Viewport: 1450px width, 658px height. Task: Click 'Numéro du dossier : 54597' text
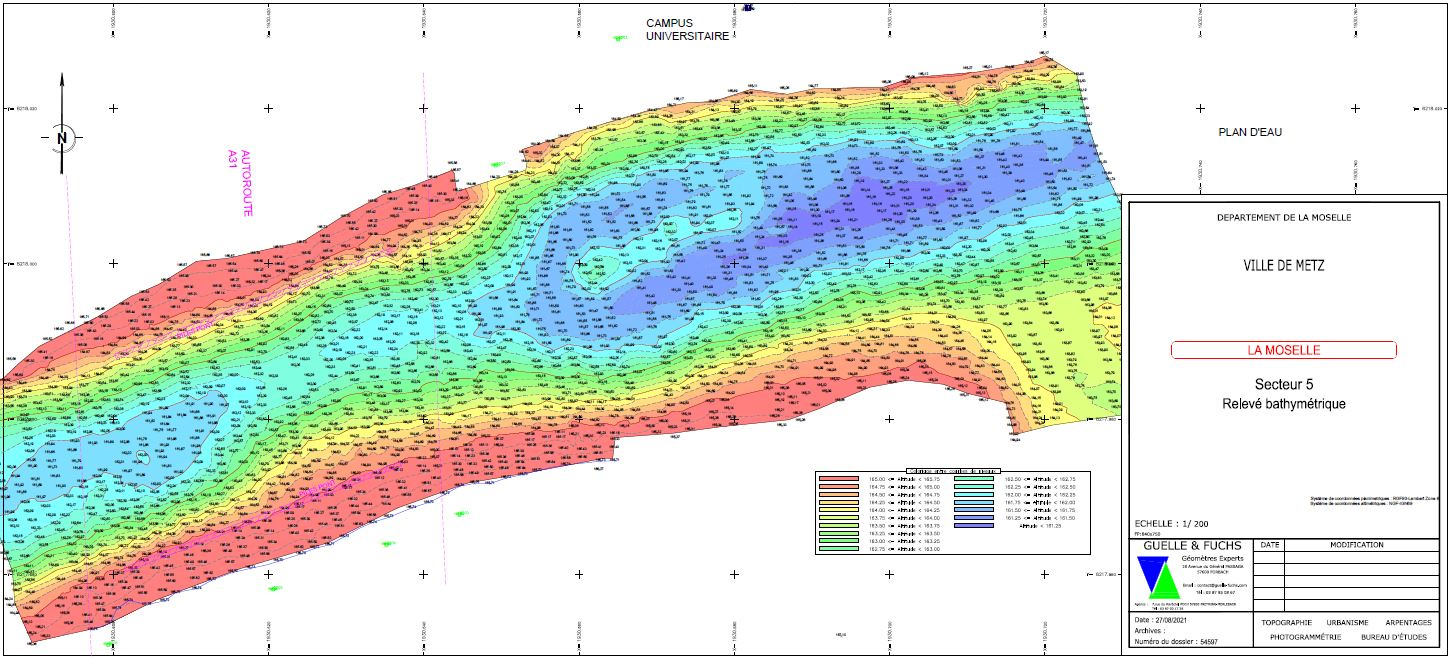pos(1175,642)
